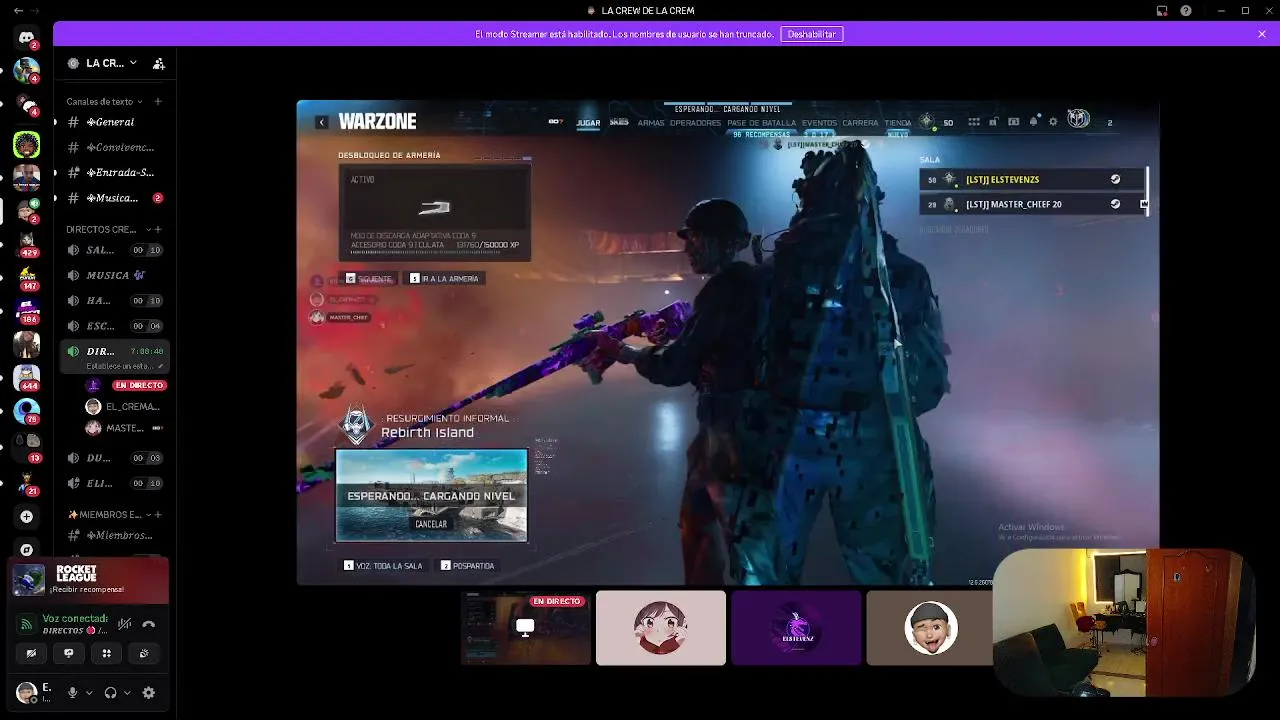Click Warzone settings gear icon in stream
The height and width of the screenshot is (720, 1280).
pyautogui.click(x=1053, y=122)
